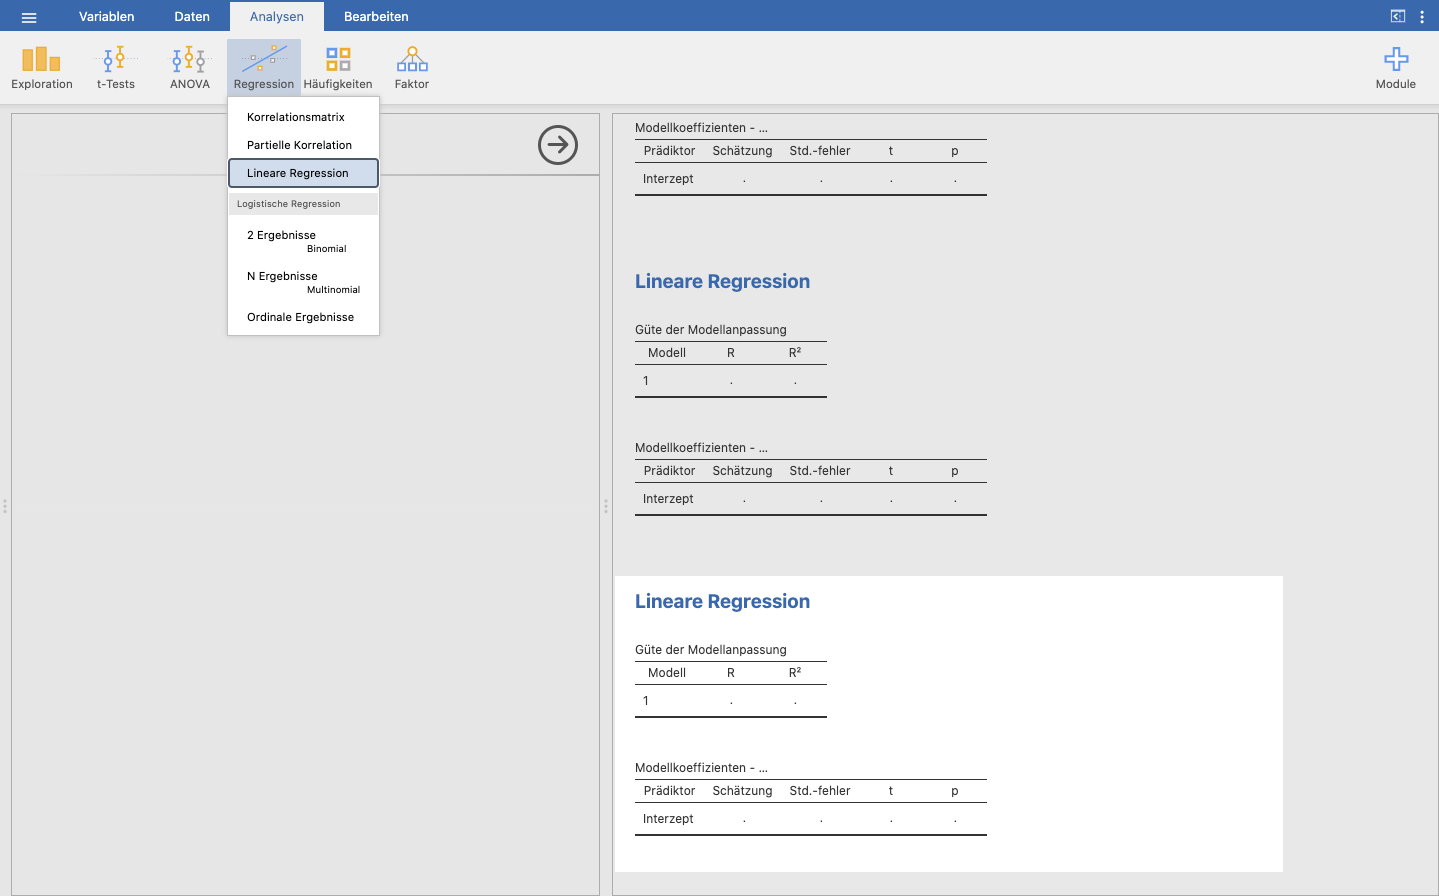Screen dimensions: 1439x896
Task: Open the Module plus menu
Action: click(1396, 68)
